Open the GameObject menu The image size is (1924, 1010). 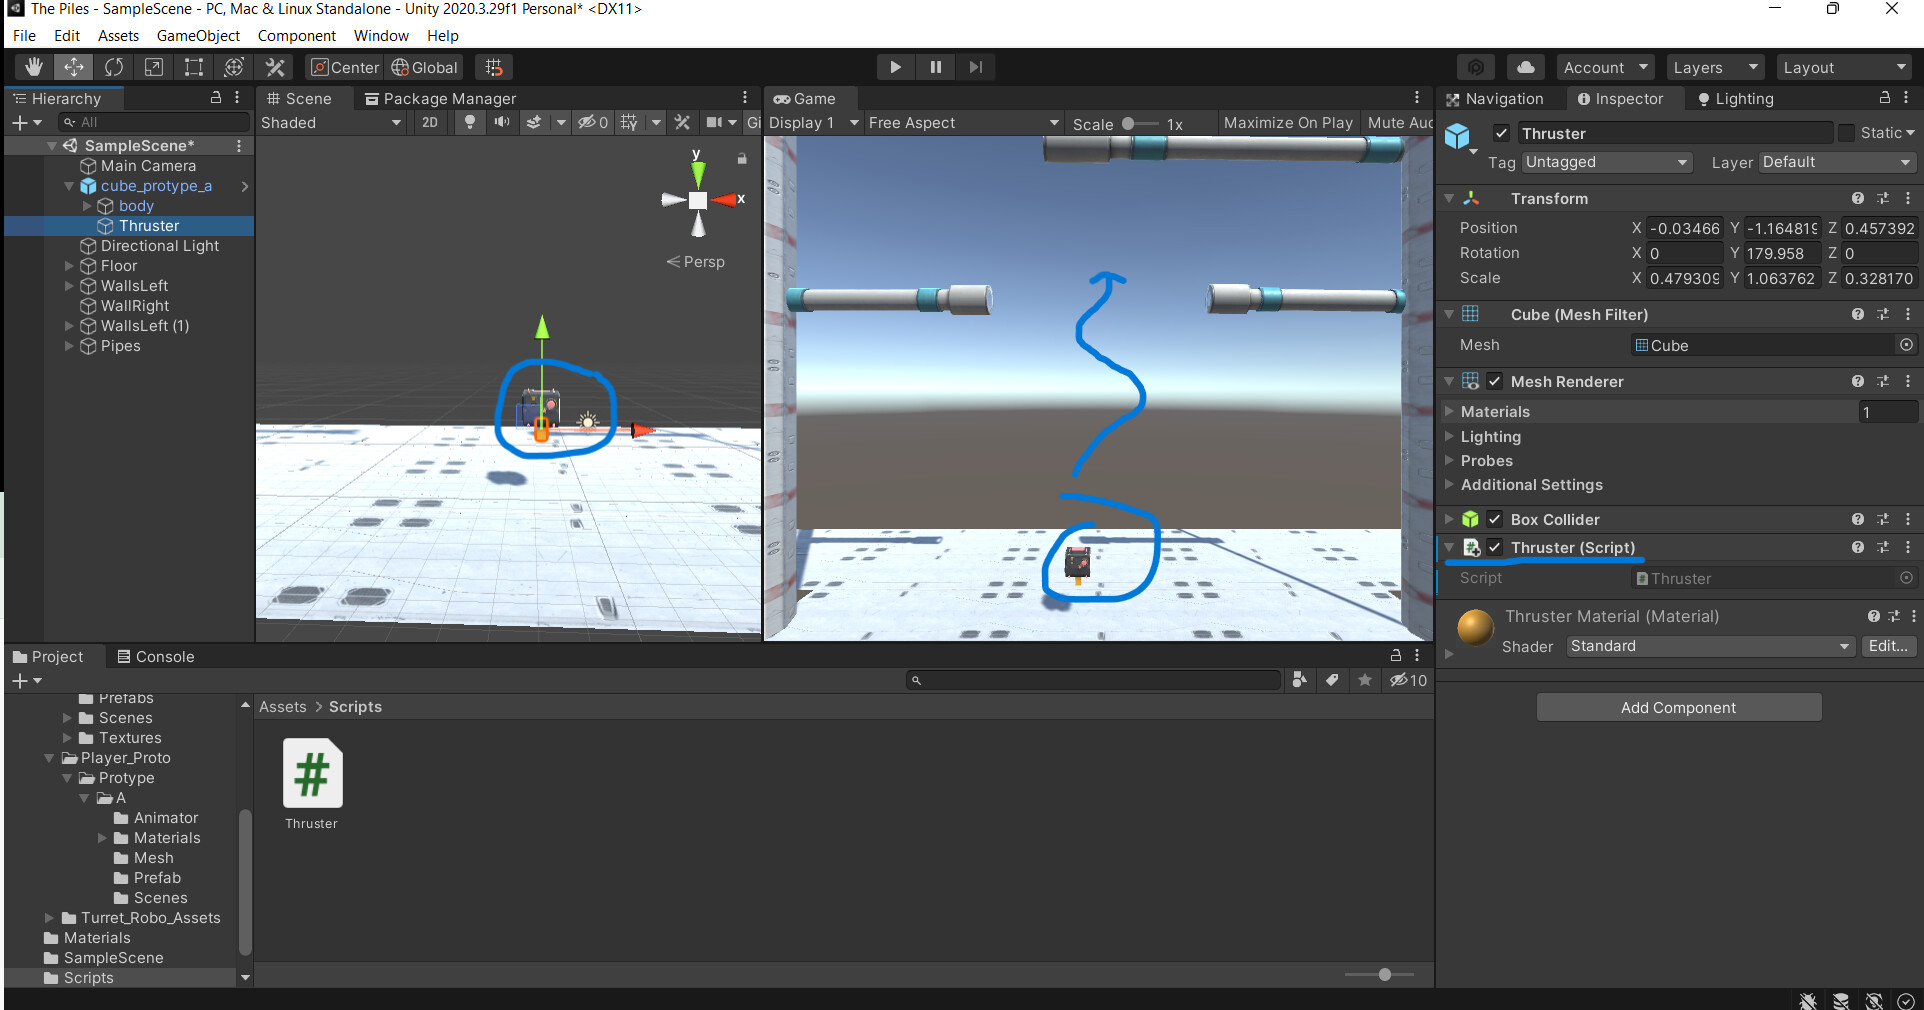coord(198,35)
